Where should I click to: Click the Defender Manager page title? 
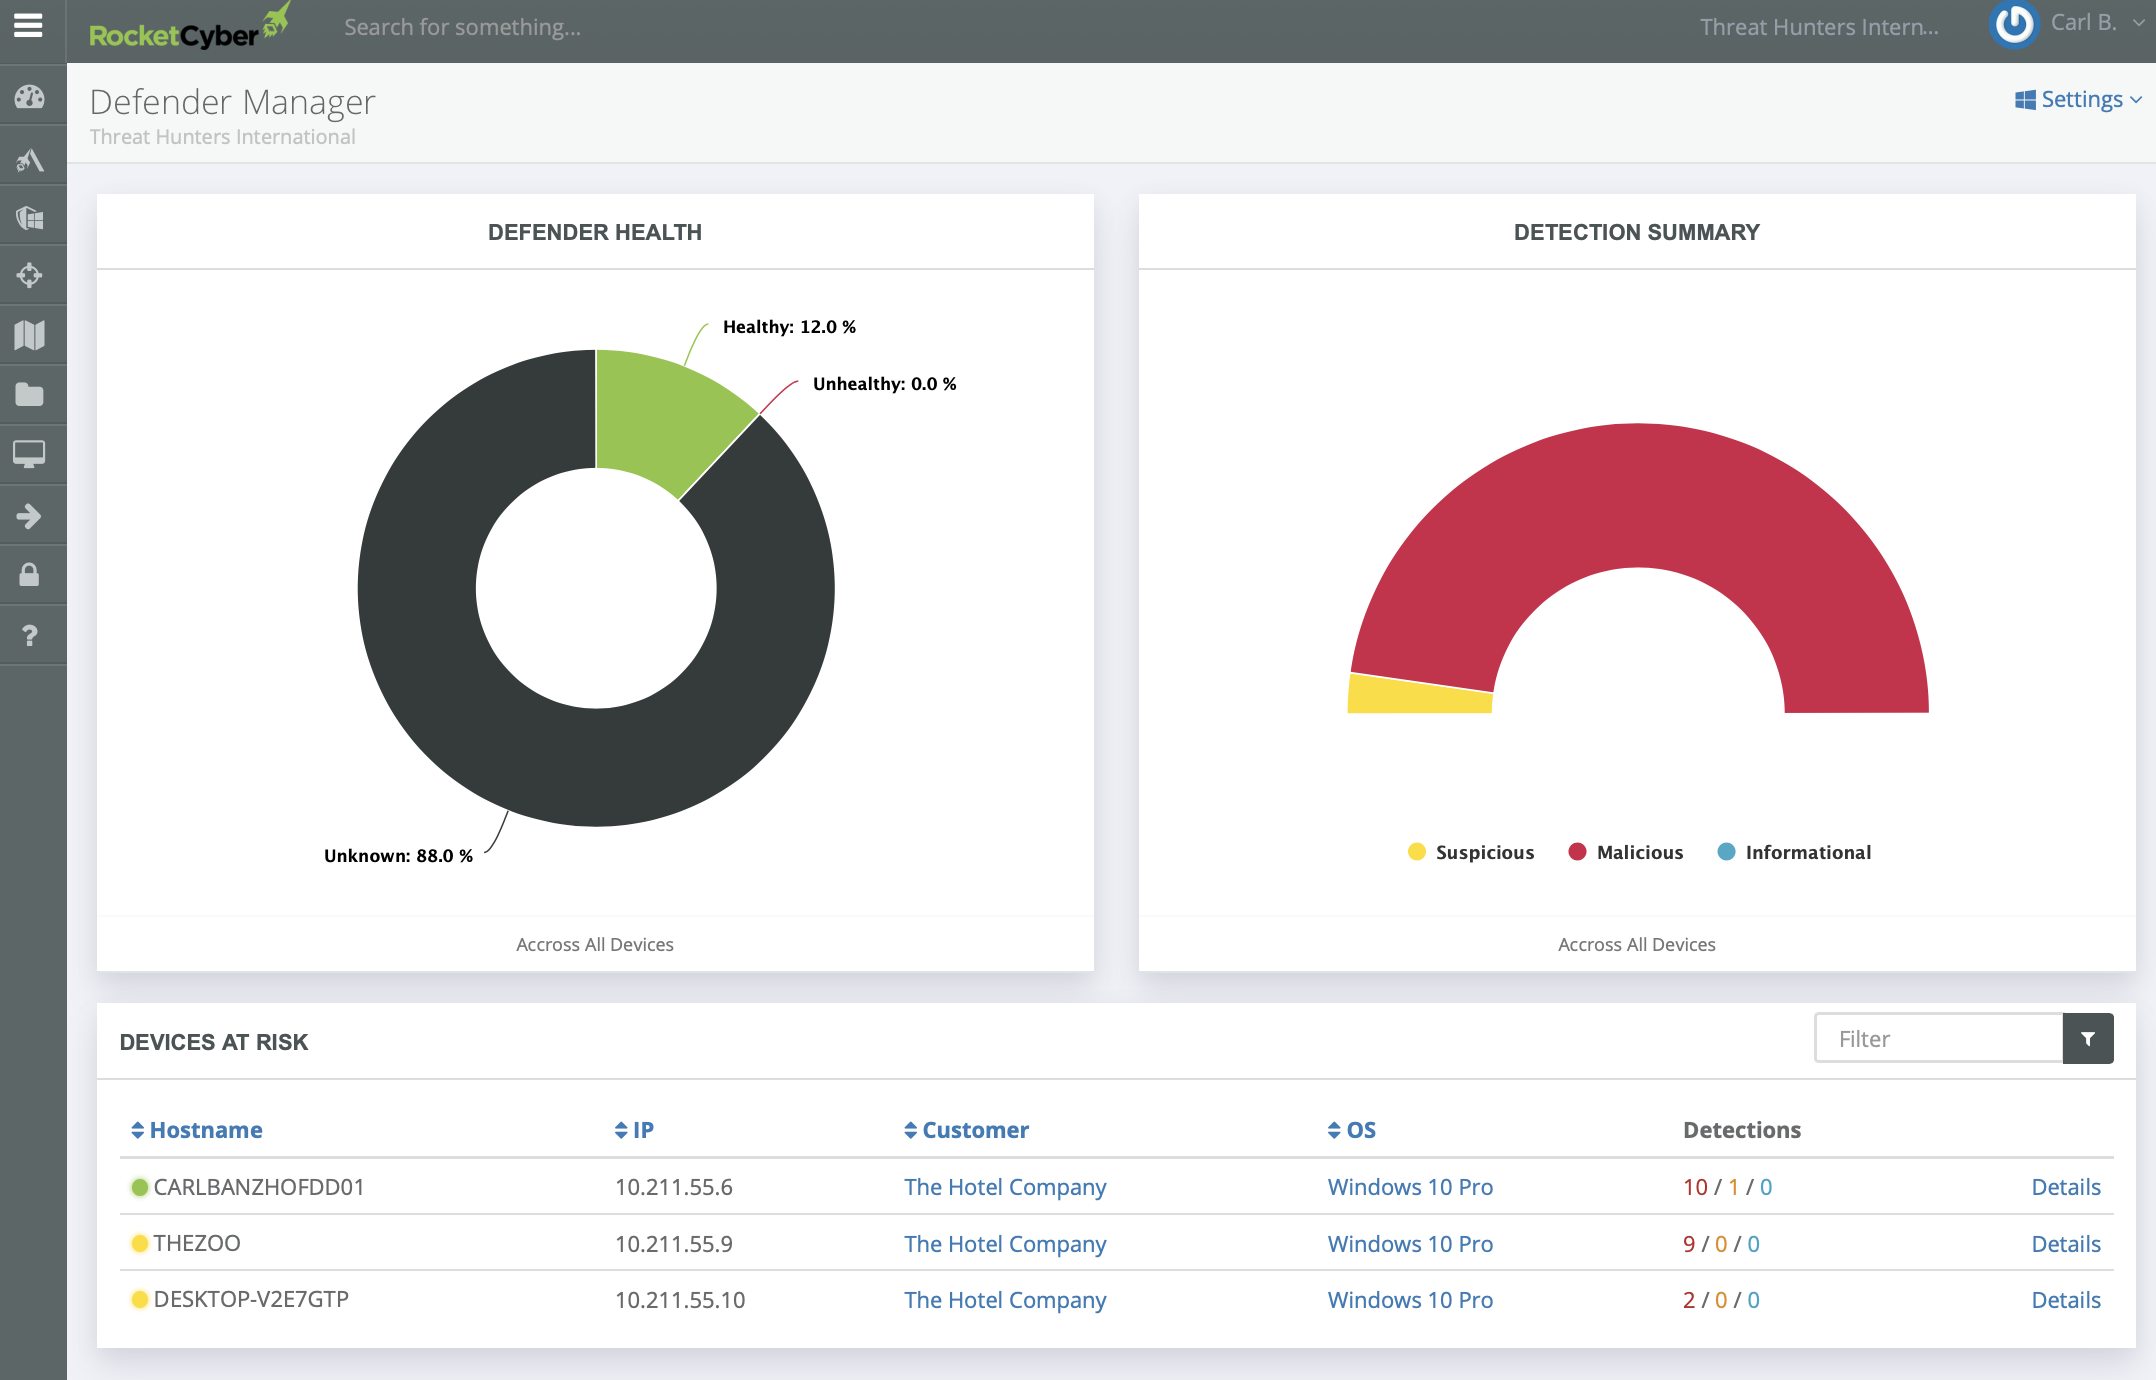[x=232, y=102]
